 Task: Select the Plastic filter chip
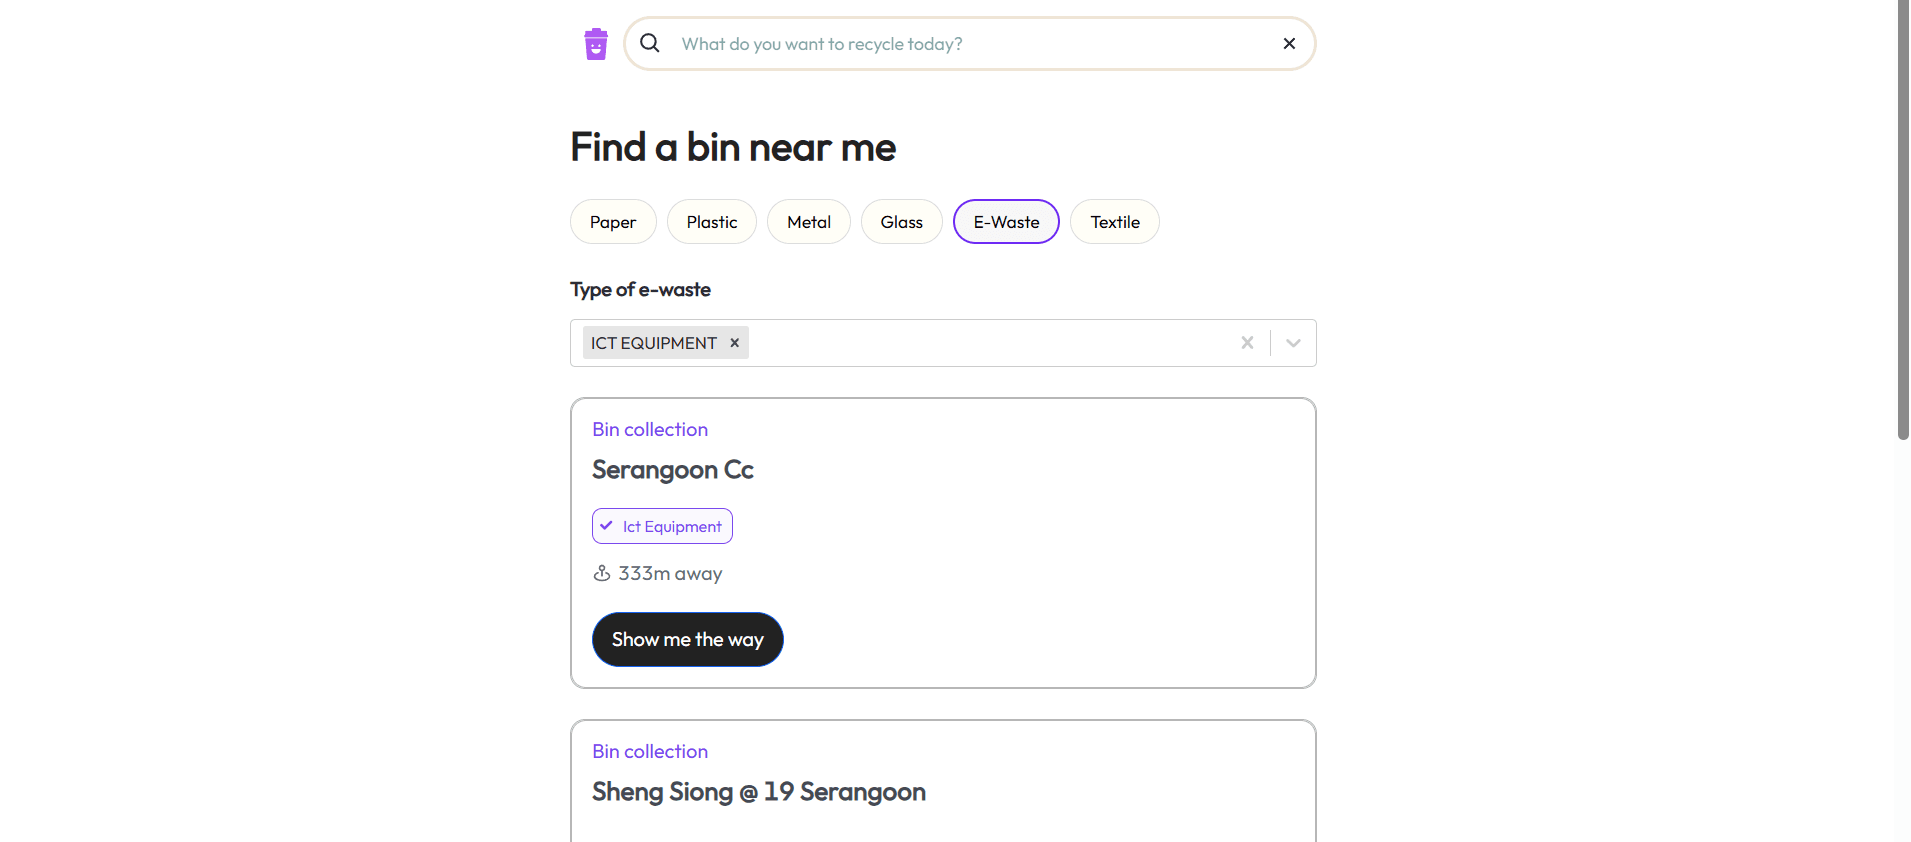[x=712, y=222]
